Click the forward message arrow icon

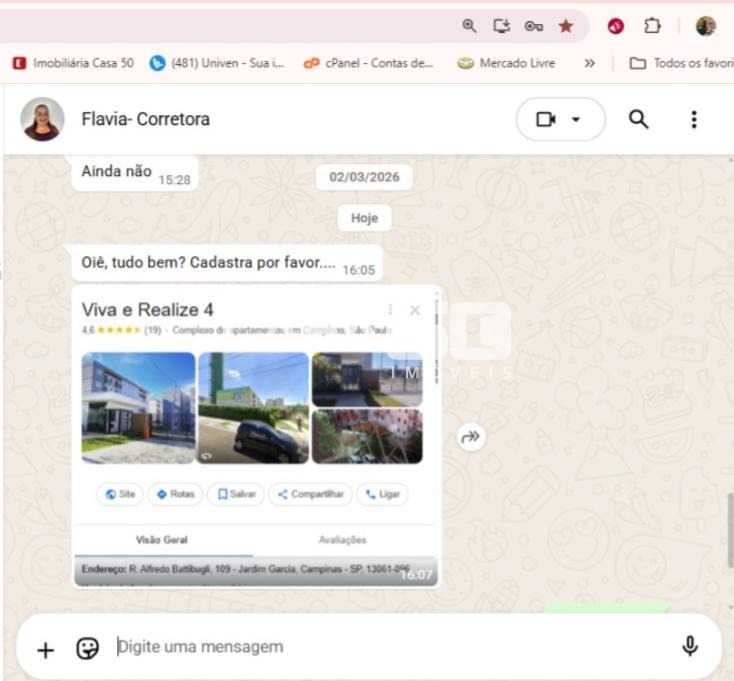click(x=471, y=436)
